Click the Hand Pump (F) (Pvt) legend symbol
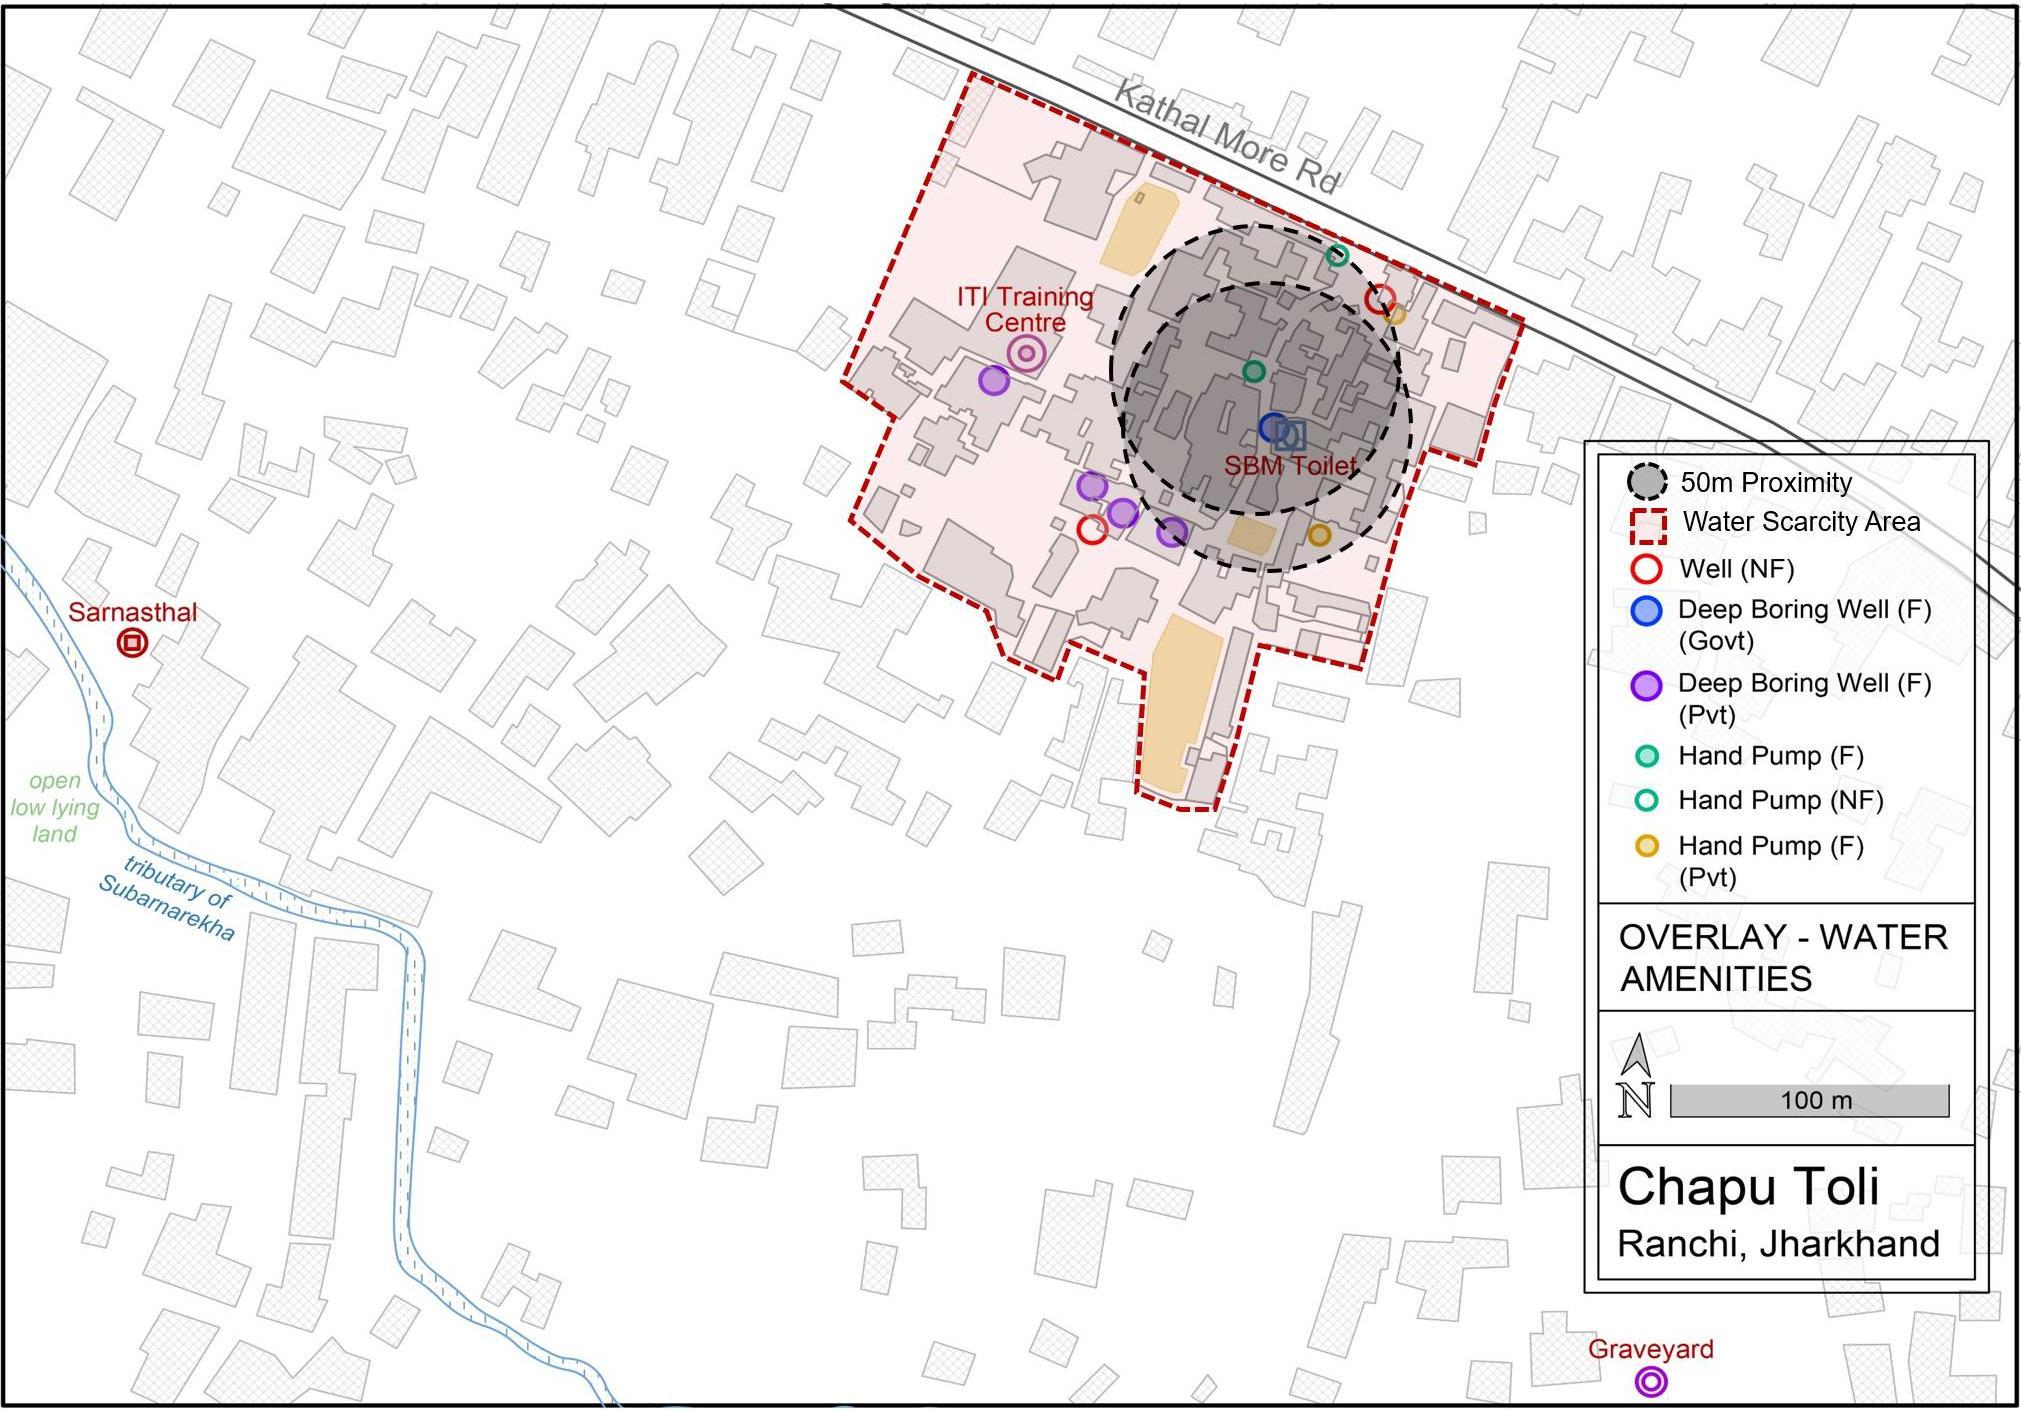 click(1646, 846)
